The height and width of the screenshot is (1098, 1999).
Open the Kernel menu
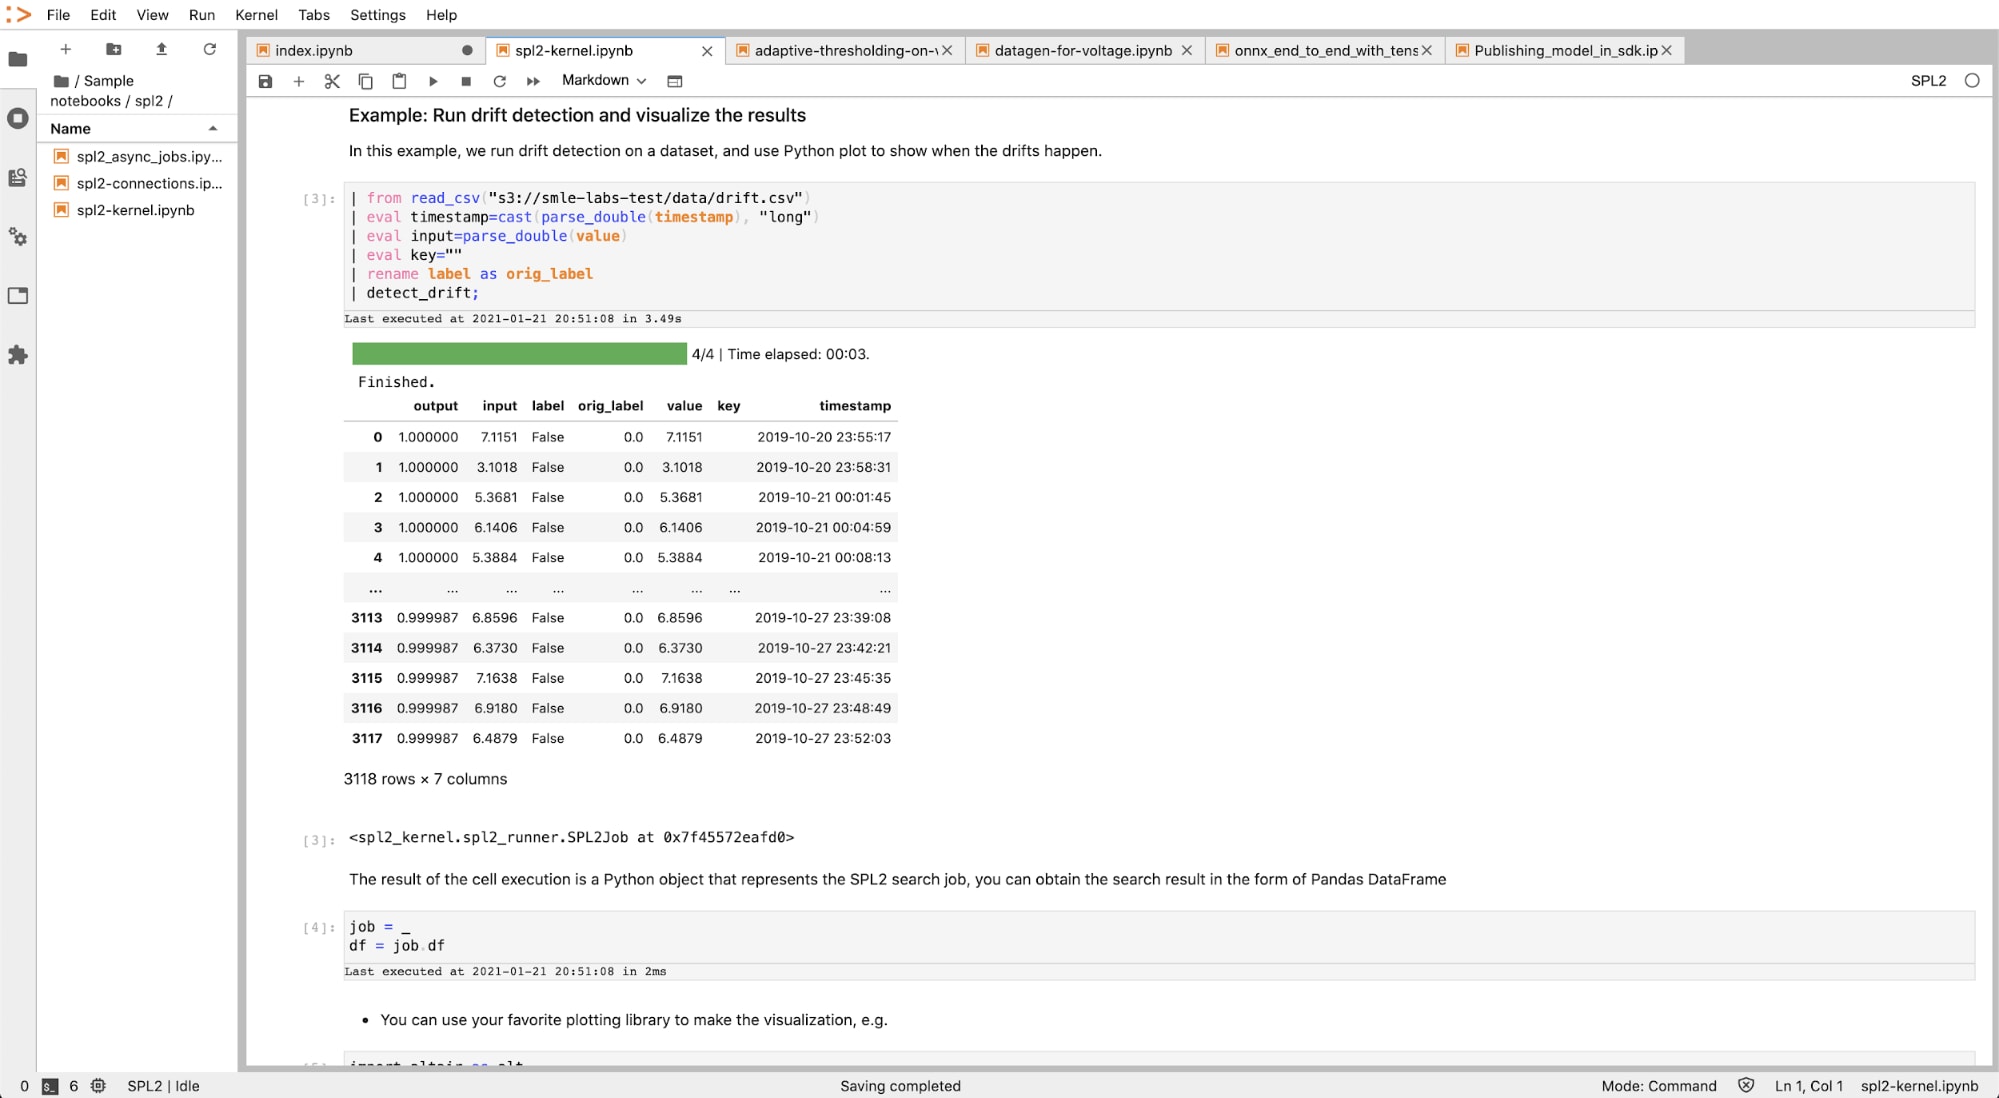(257, 15)
